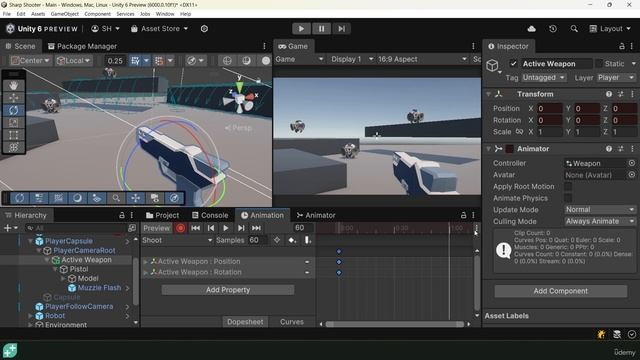The image size is (640, 360).
Task: Lock the Inspector panel
Action: 621,46
